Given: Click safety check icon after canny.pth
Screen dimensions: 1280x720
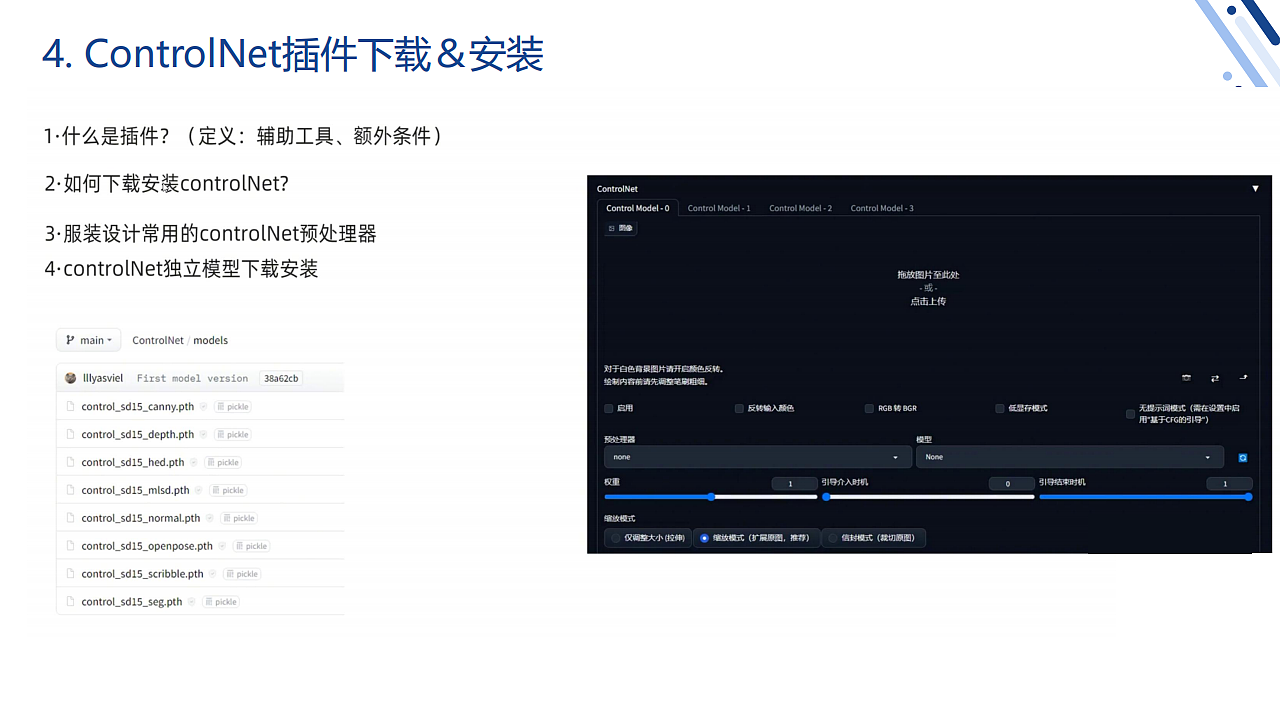Looking at the screenshot, I should click(203, 407).
